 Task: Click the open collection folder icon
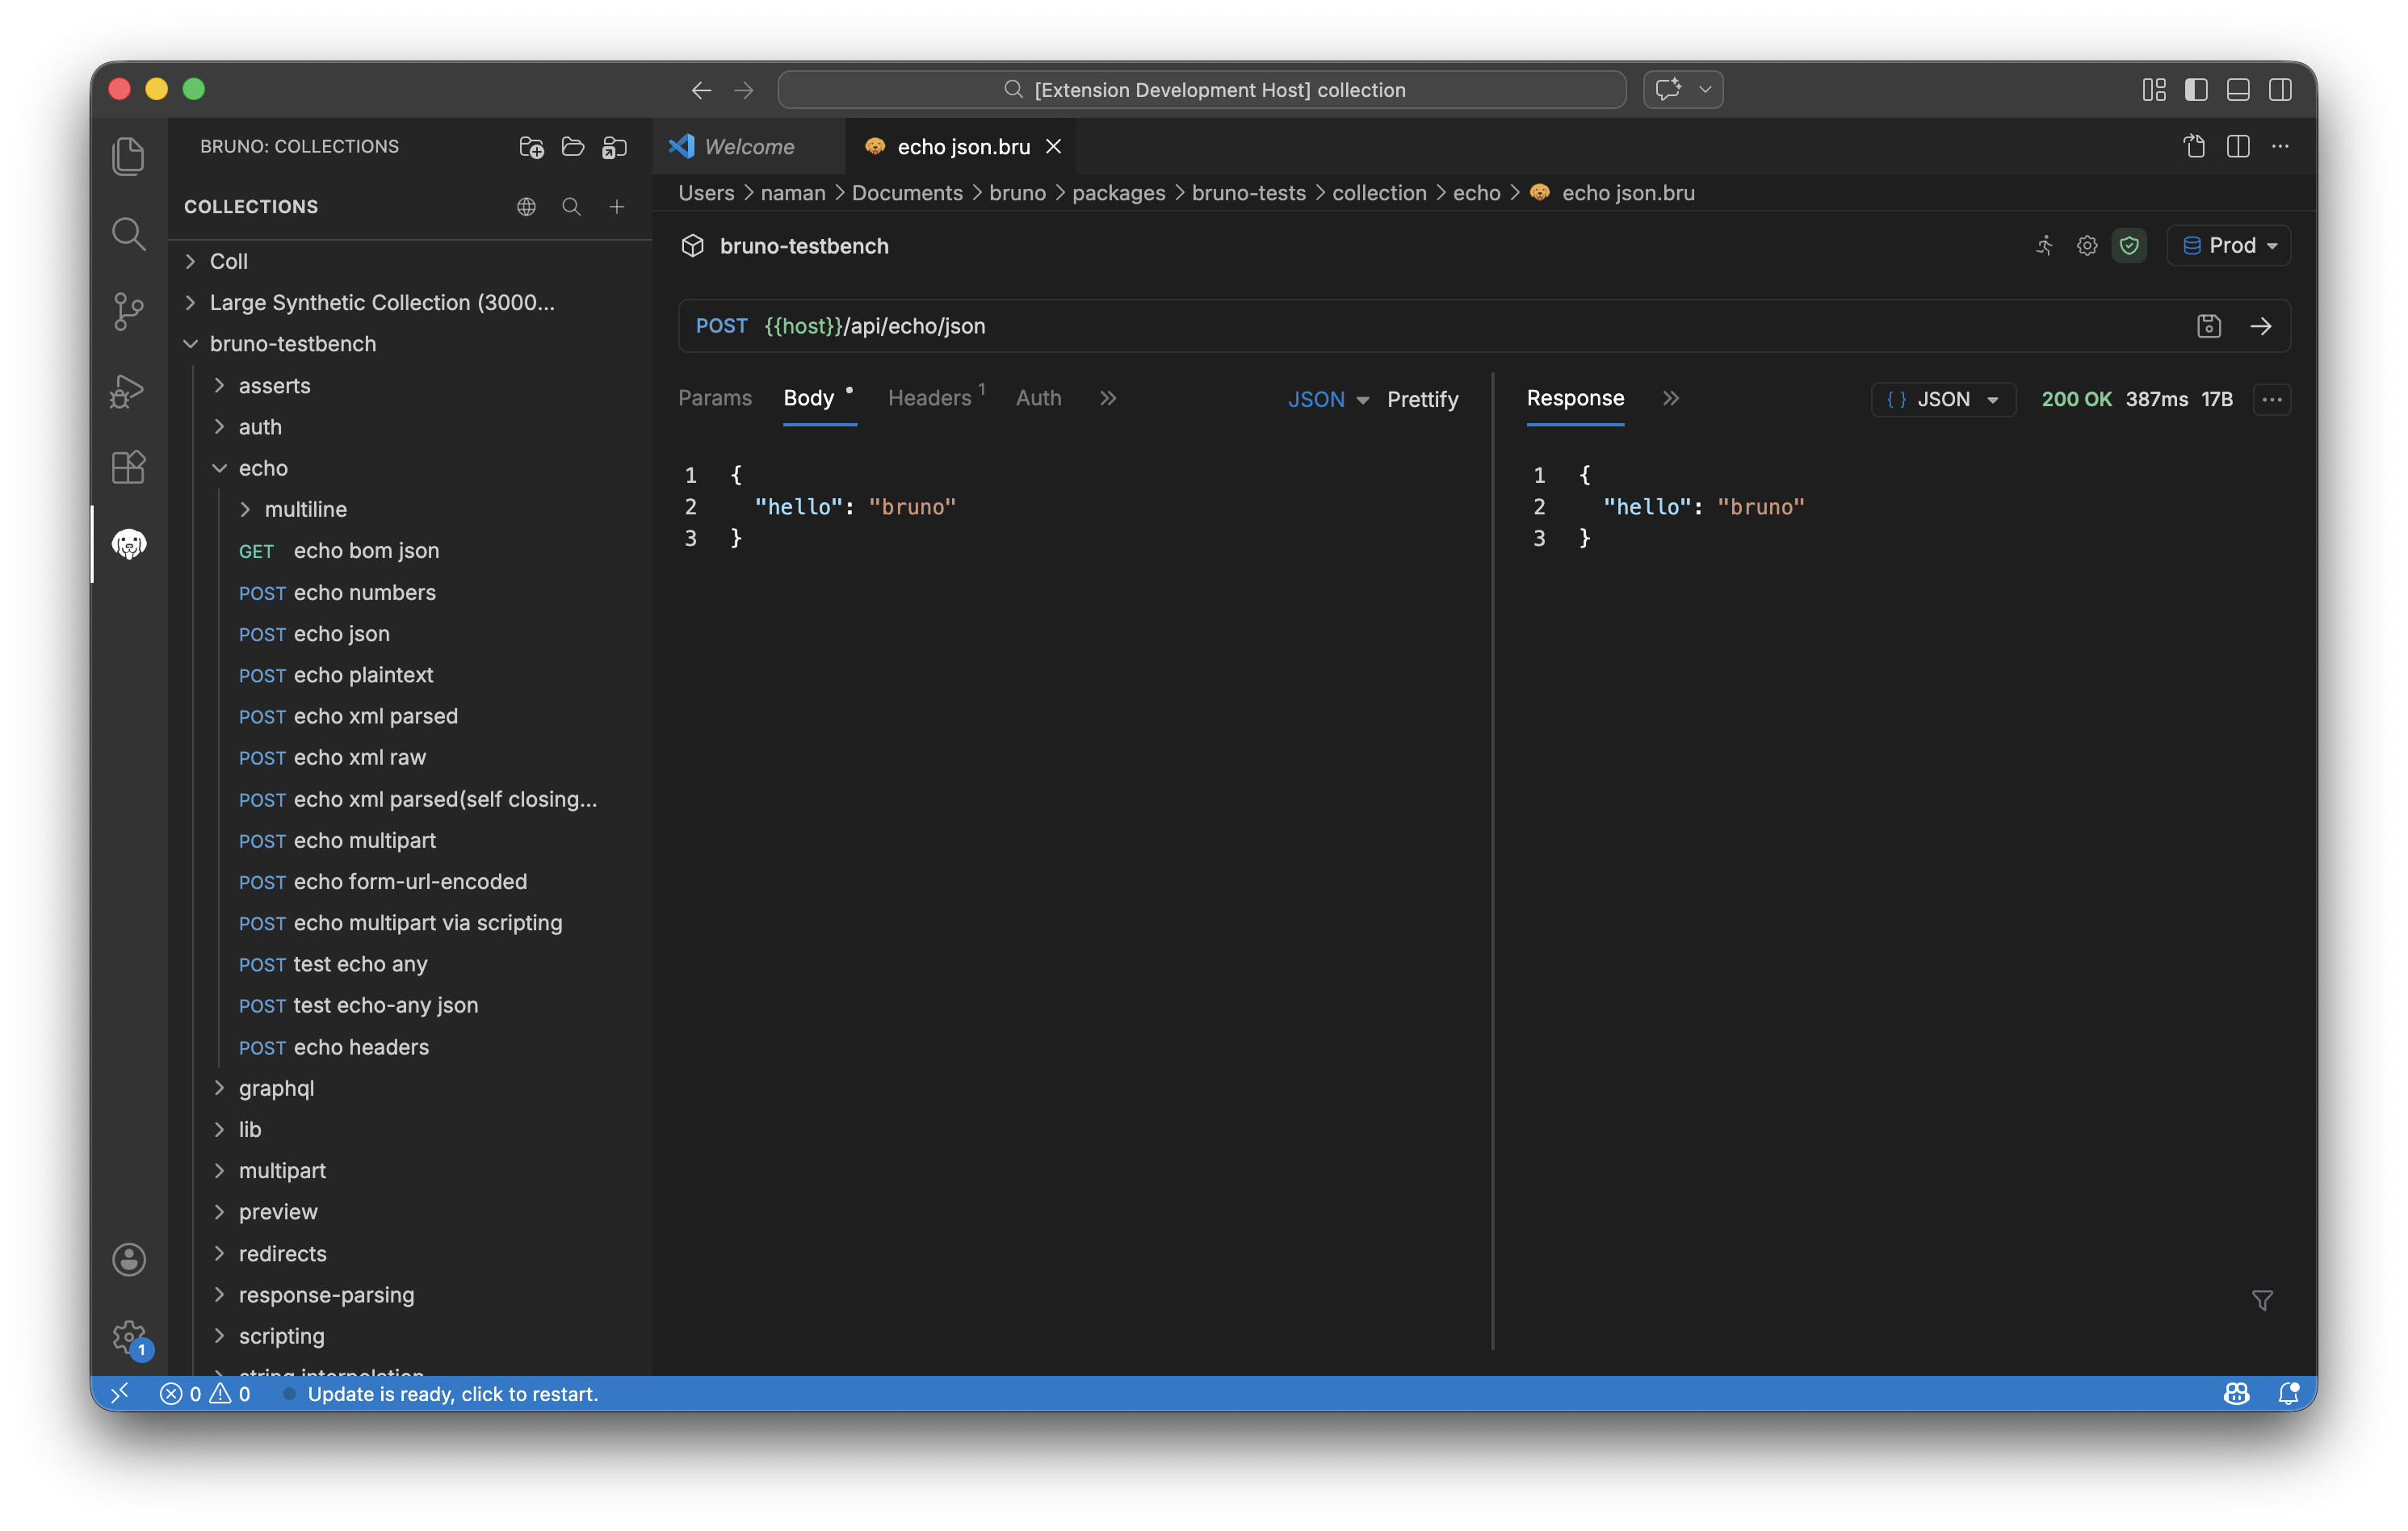(573, 147)
